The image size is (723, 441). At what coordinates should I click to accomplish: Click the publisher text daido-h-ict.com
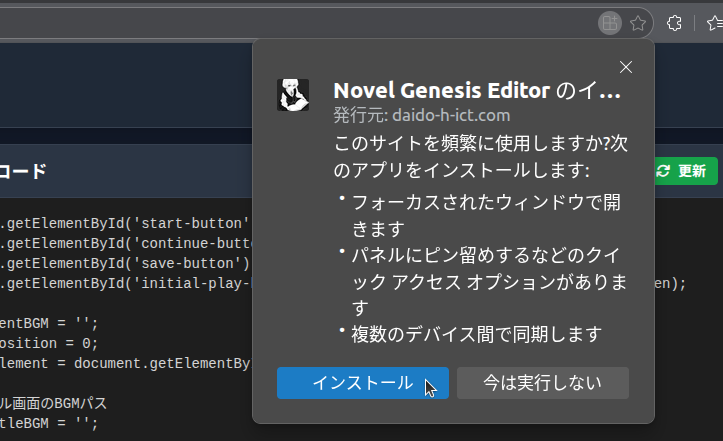pyautogui.click(x=422, y=115)
